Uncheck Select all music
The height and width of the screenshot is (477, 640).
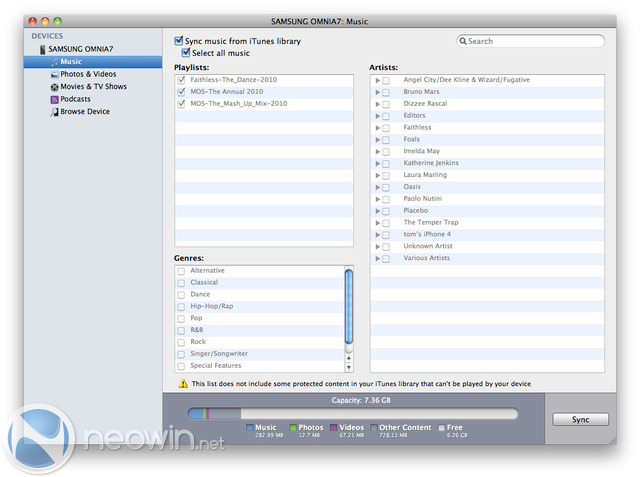186,53
